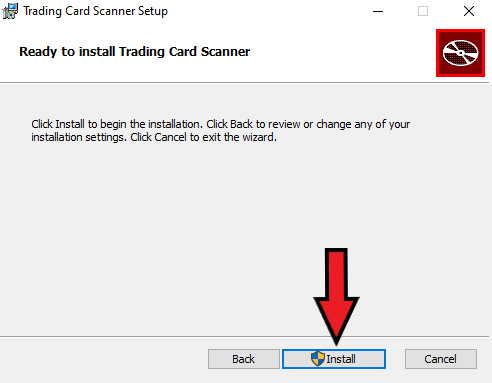
Task: Click the red arrow pointing at Install
Action: point(336,296)
